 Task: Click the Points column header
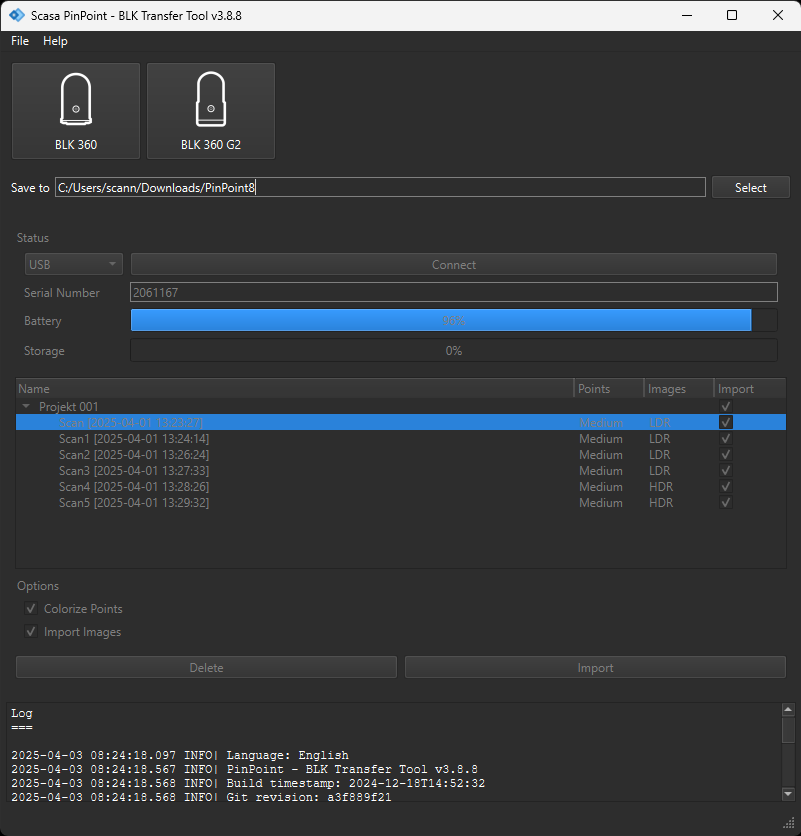(x=609, y=389)
